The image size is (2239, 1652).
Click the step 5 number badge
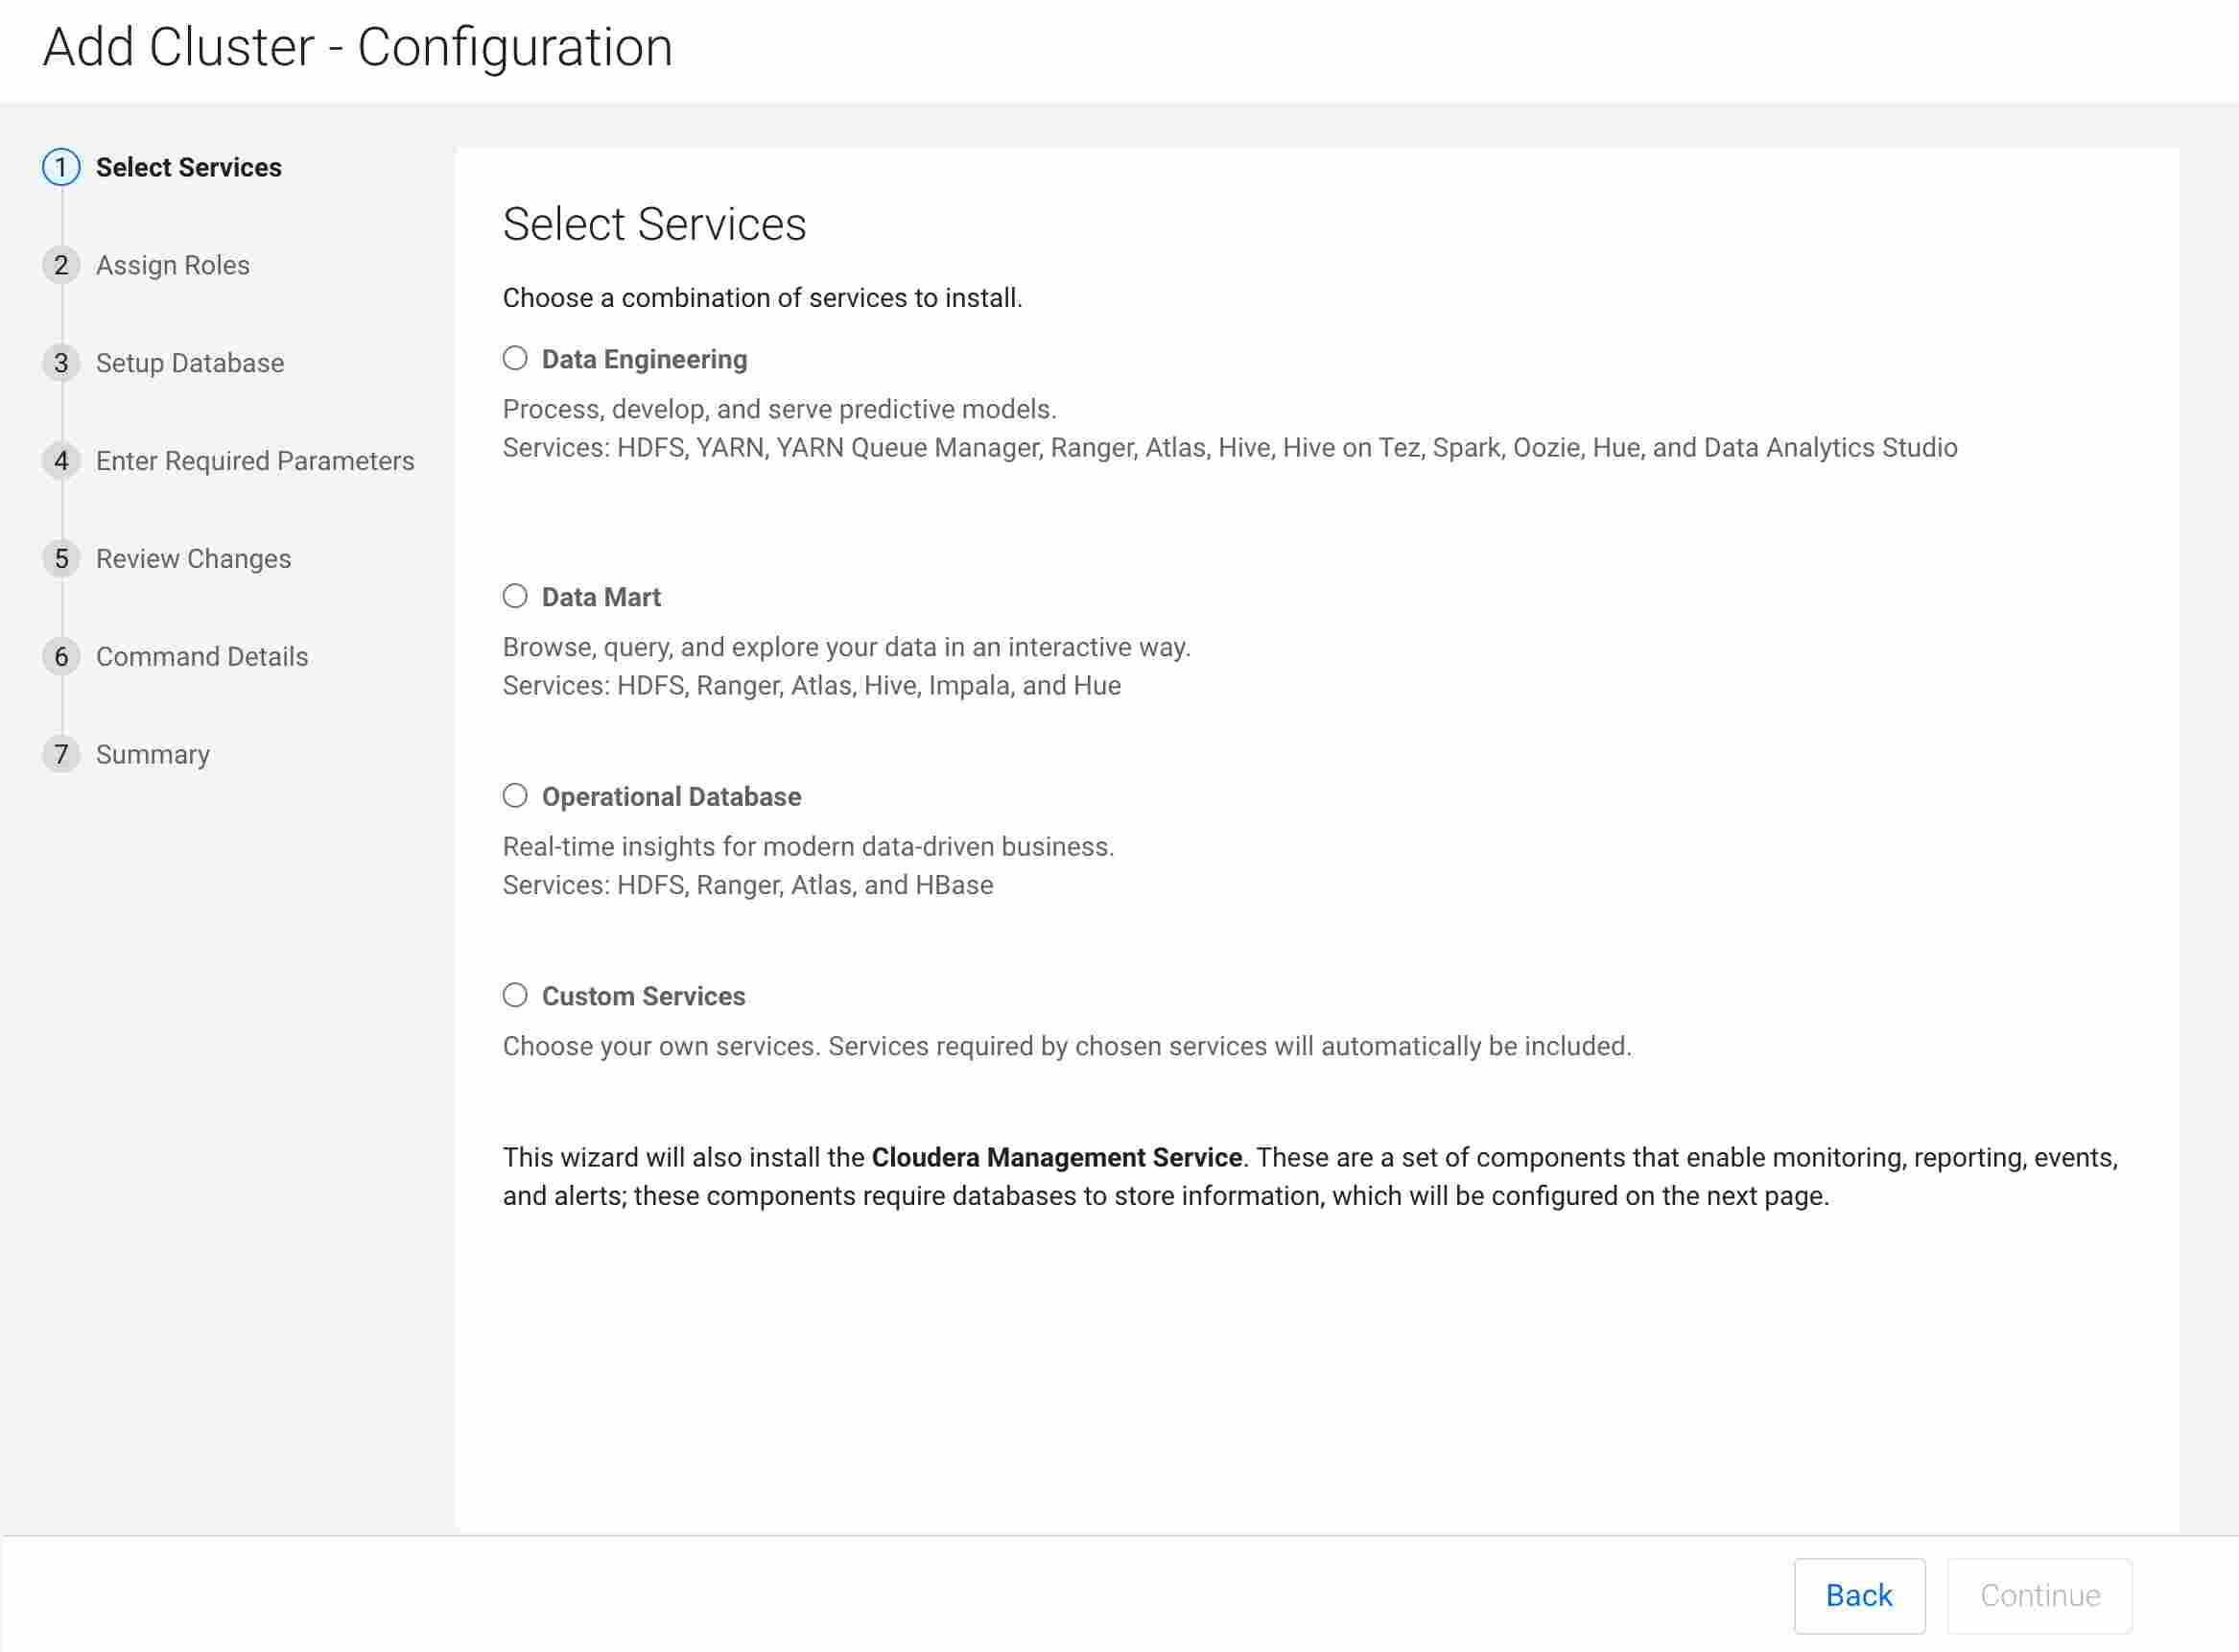[x=61, y=558]
